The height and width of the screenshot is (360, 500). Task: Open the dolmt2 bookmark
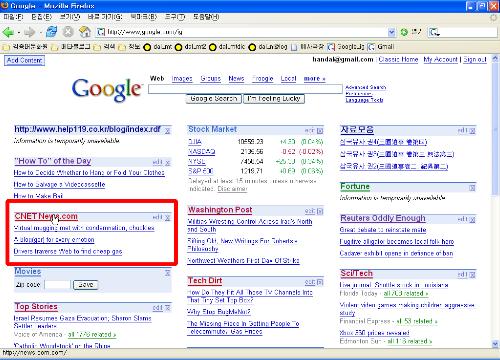coord(191,47)
